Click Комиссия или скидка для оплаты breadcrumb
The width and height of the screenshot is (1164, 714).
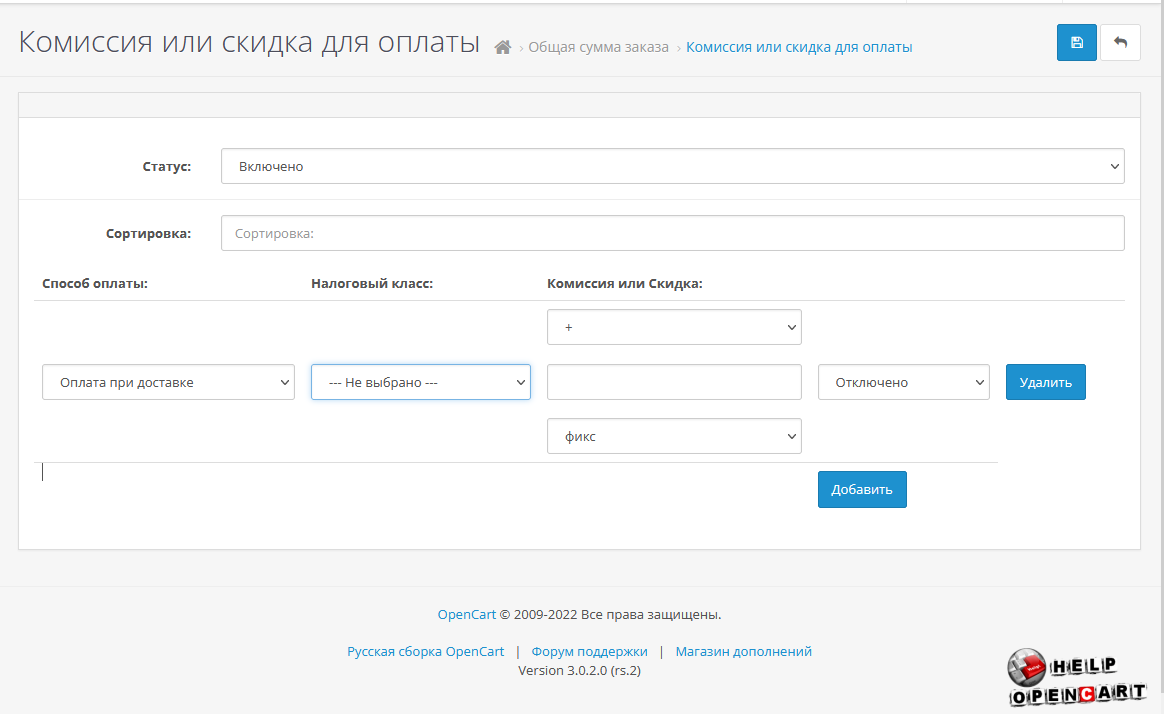point(798,47)
